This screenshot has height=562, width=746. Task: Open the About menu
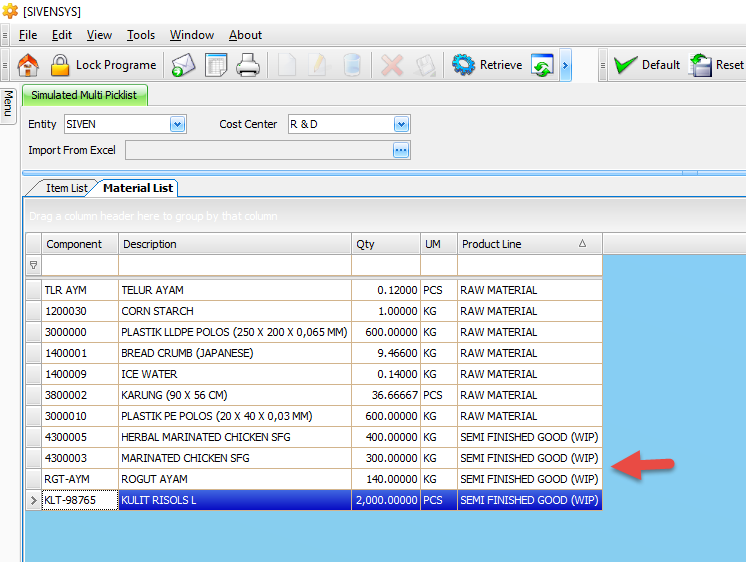coord(245,35)
